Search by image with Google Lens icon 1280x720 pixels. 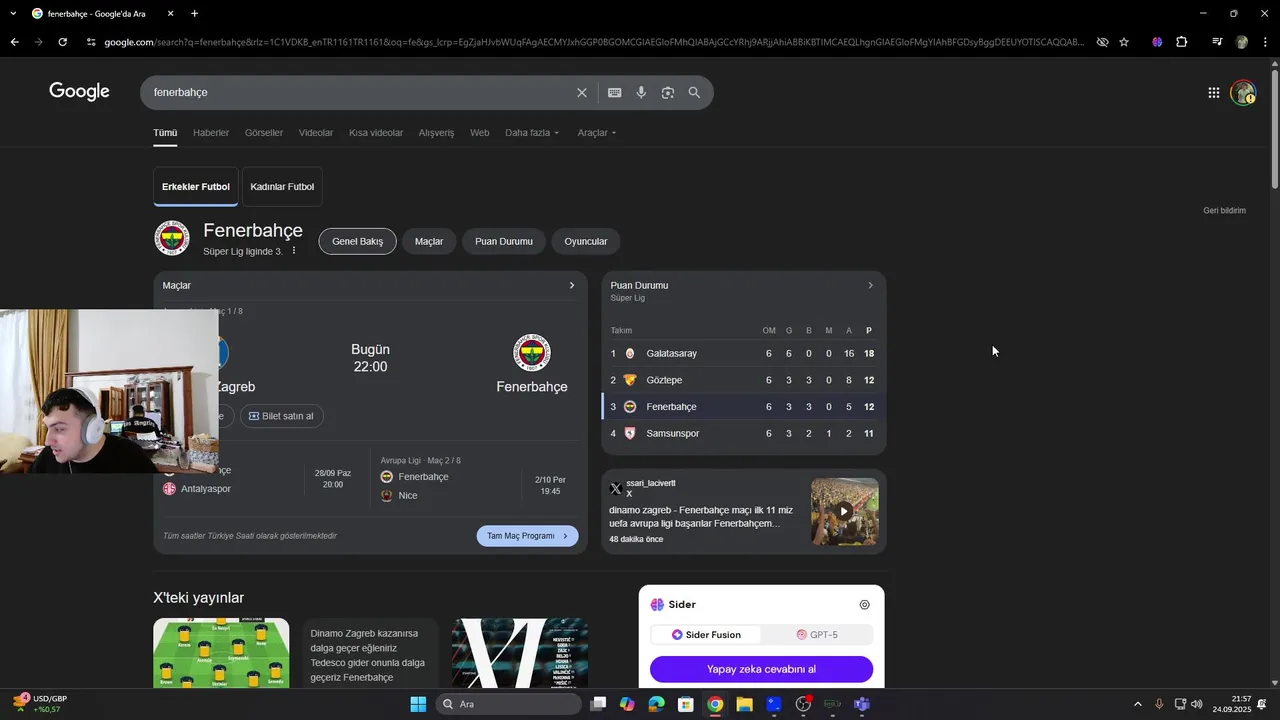[x=667, y=92]
